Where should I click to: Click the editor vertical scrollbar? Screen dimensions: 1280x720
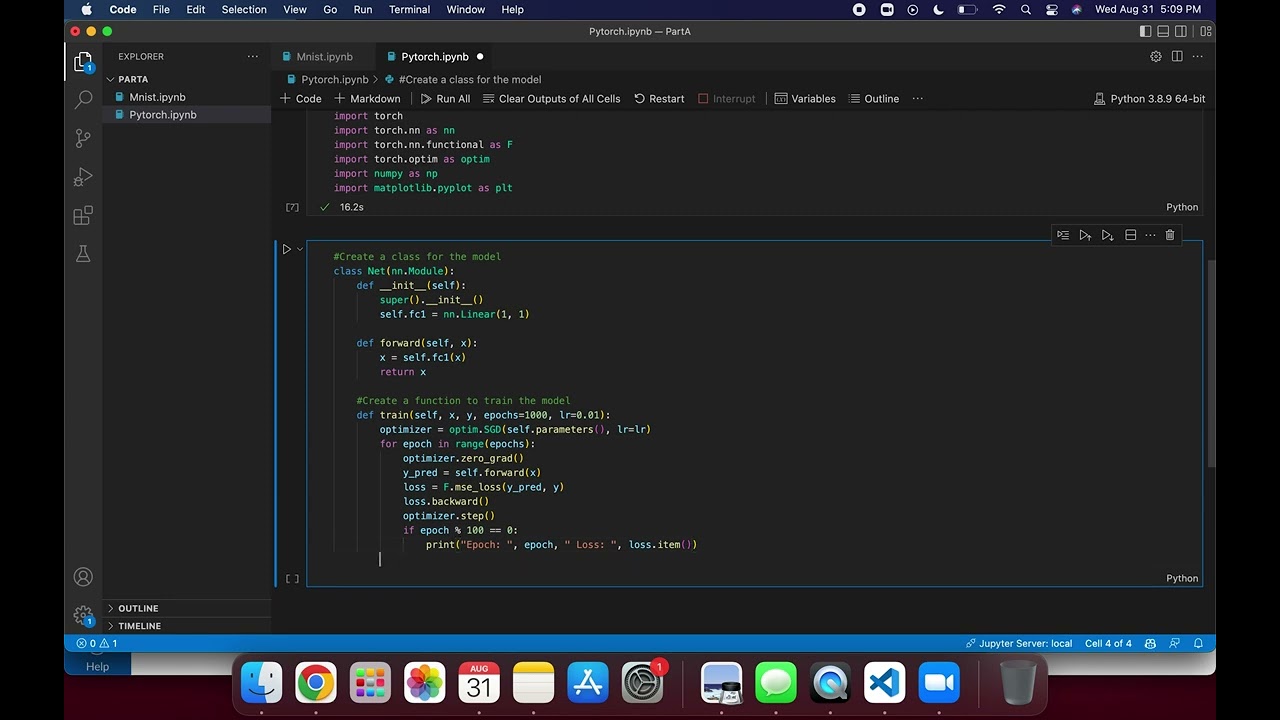pos(1210,364)
